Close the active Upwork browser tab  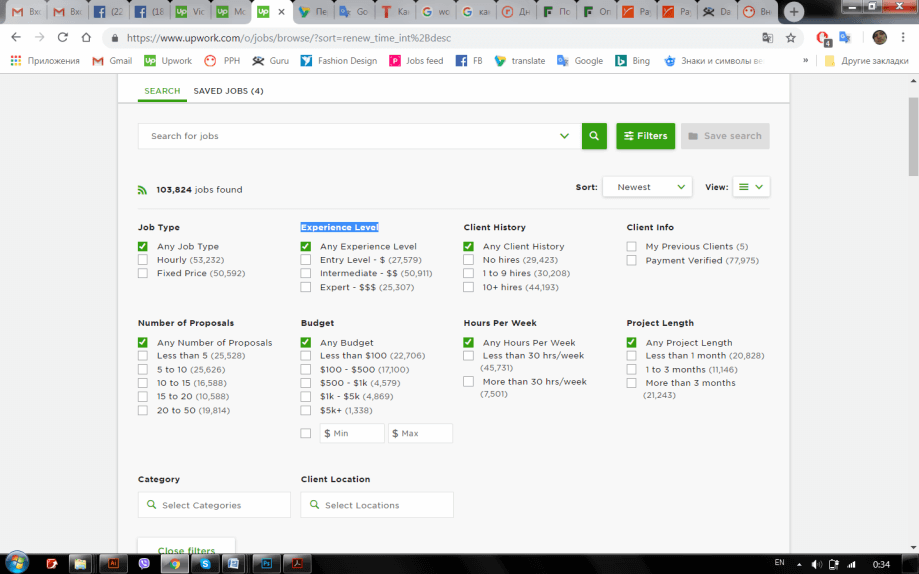(281, 12)
